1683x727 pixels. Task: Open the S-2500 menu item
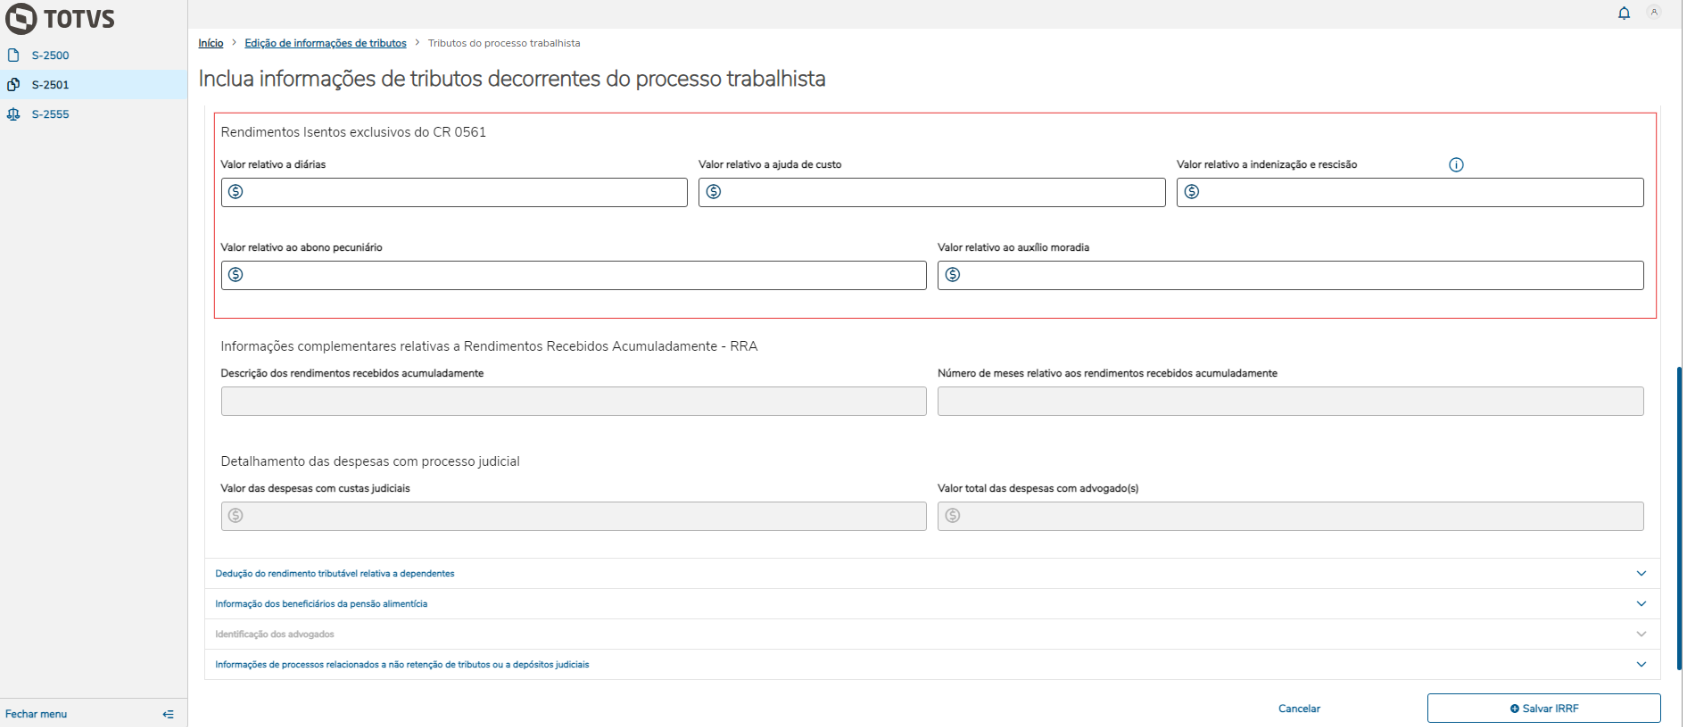point(50,55)
